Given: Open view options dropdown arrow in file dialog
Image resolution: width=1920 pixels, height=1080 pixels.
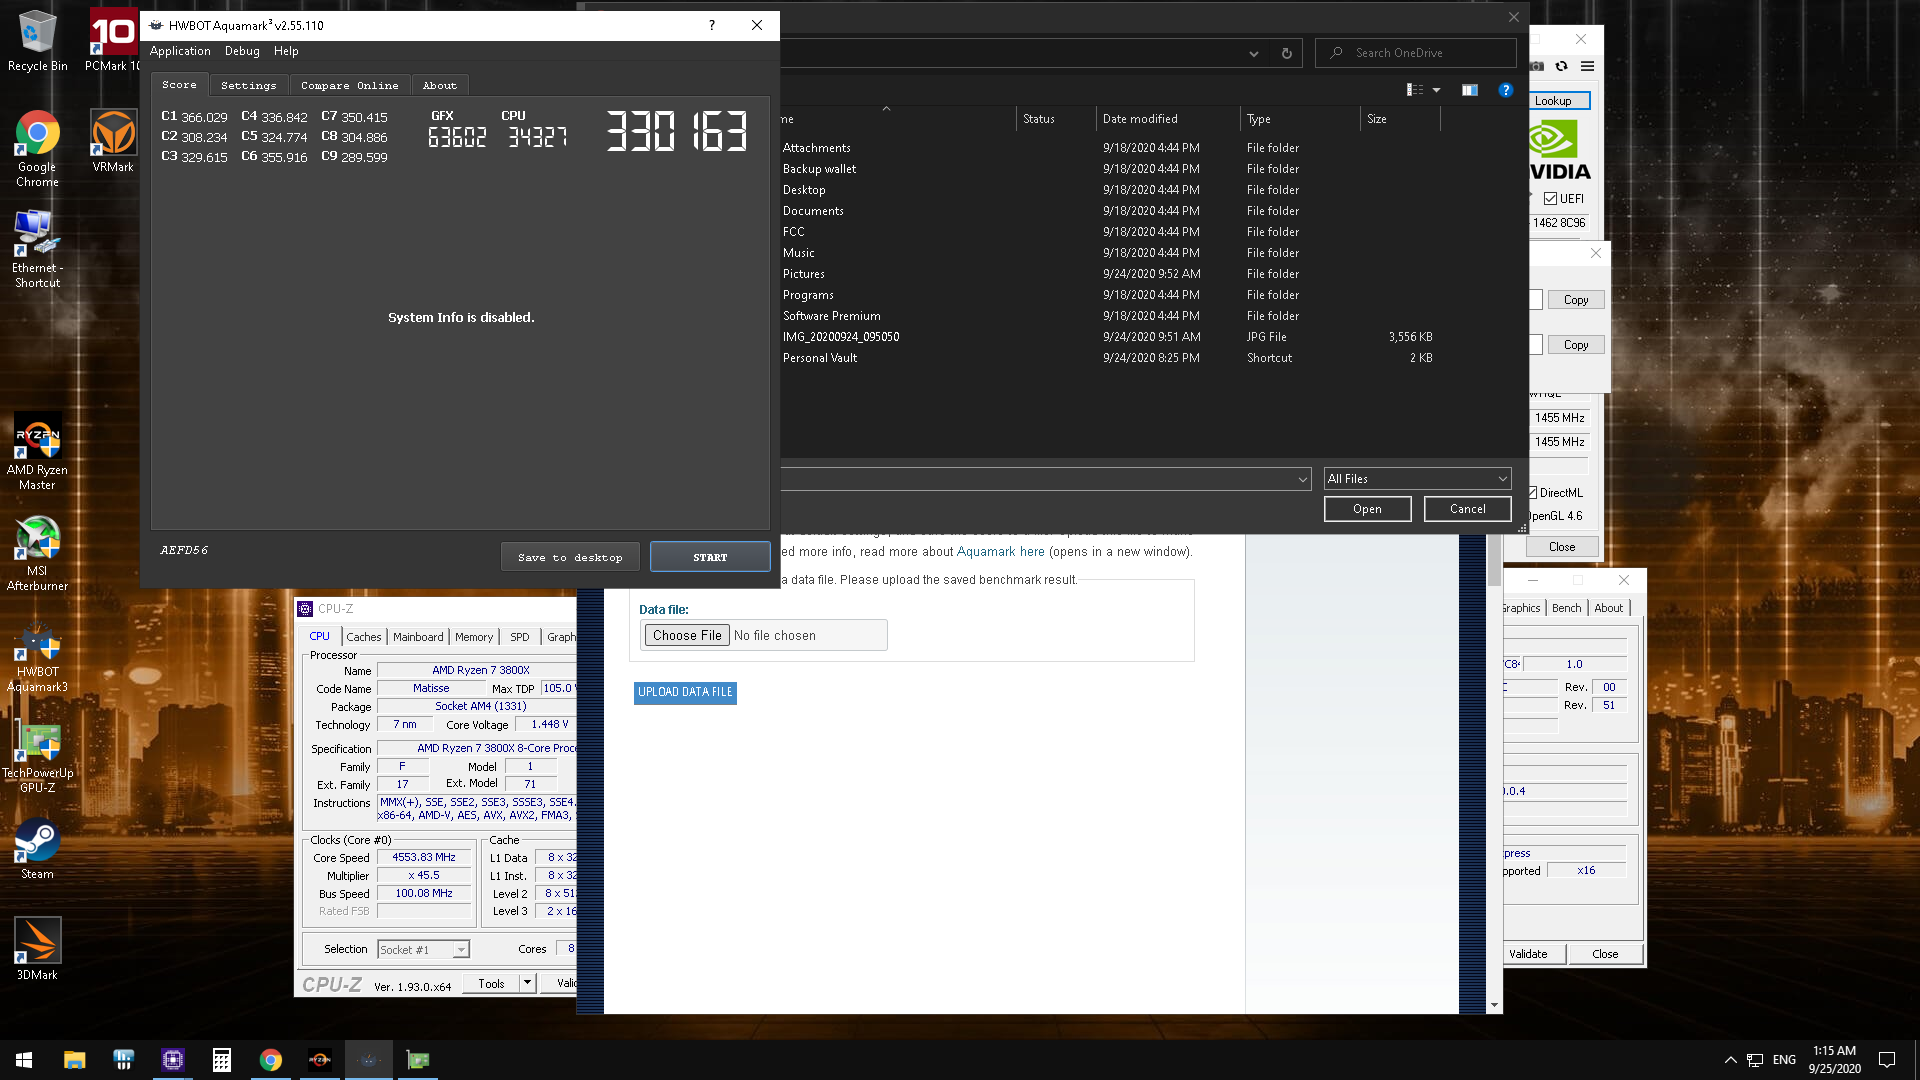Looking at the screenshot, I should click(x=1436, y=90).
